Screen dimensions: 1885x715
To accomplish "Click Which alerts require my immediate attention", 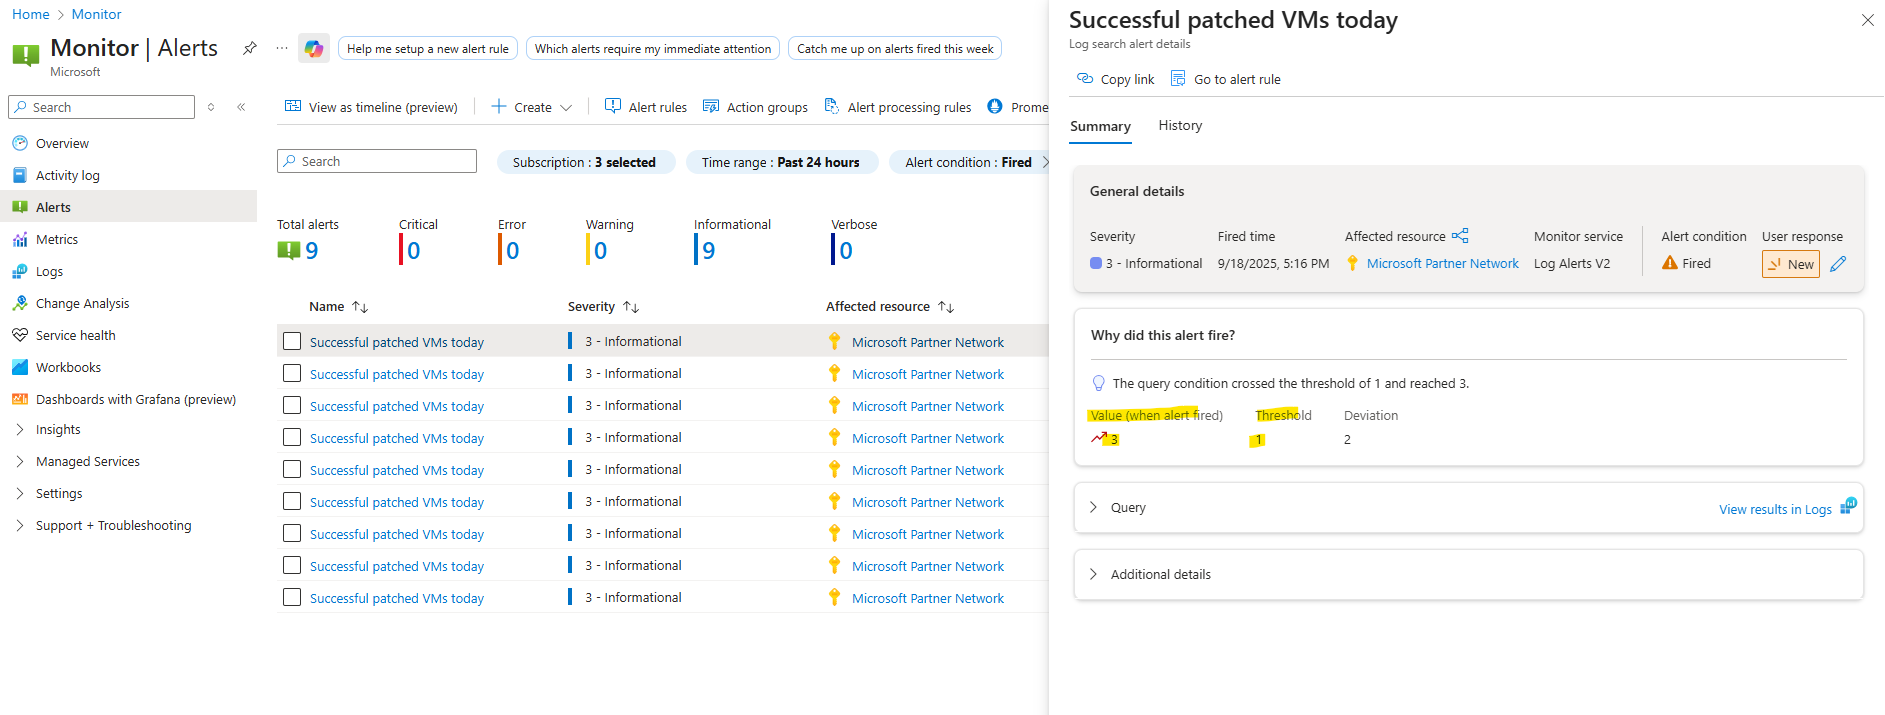I will (653, 48).
